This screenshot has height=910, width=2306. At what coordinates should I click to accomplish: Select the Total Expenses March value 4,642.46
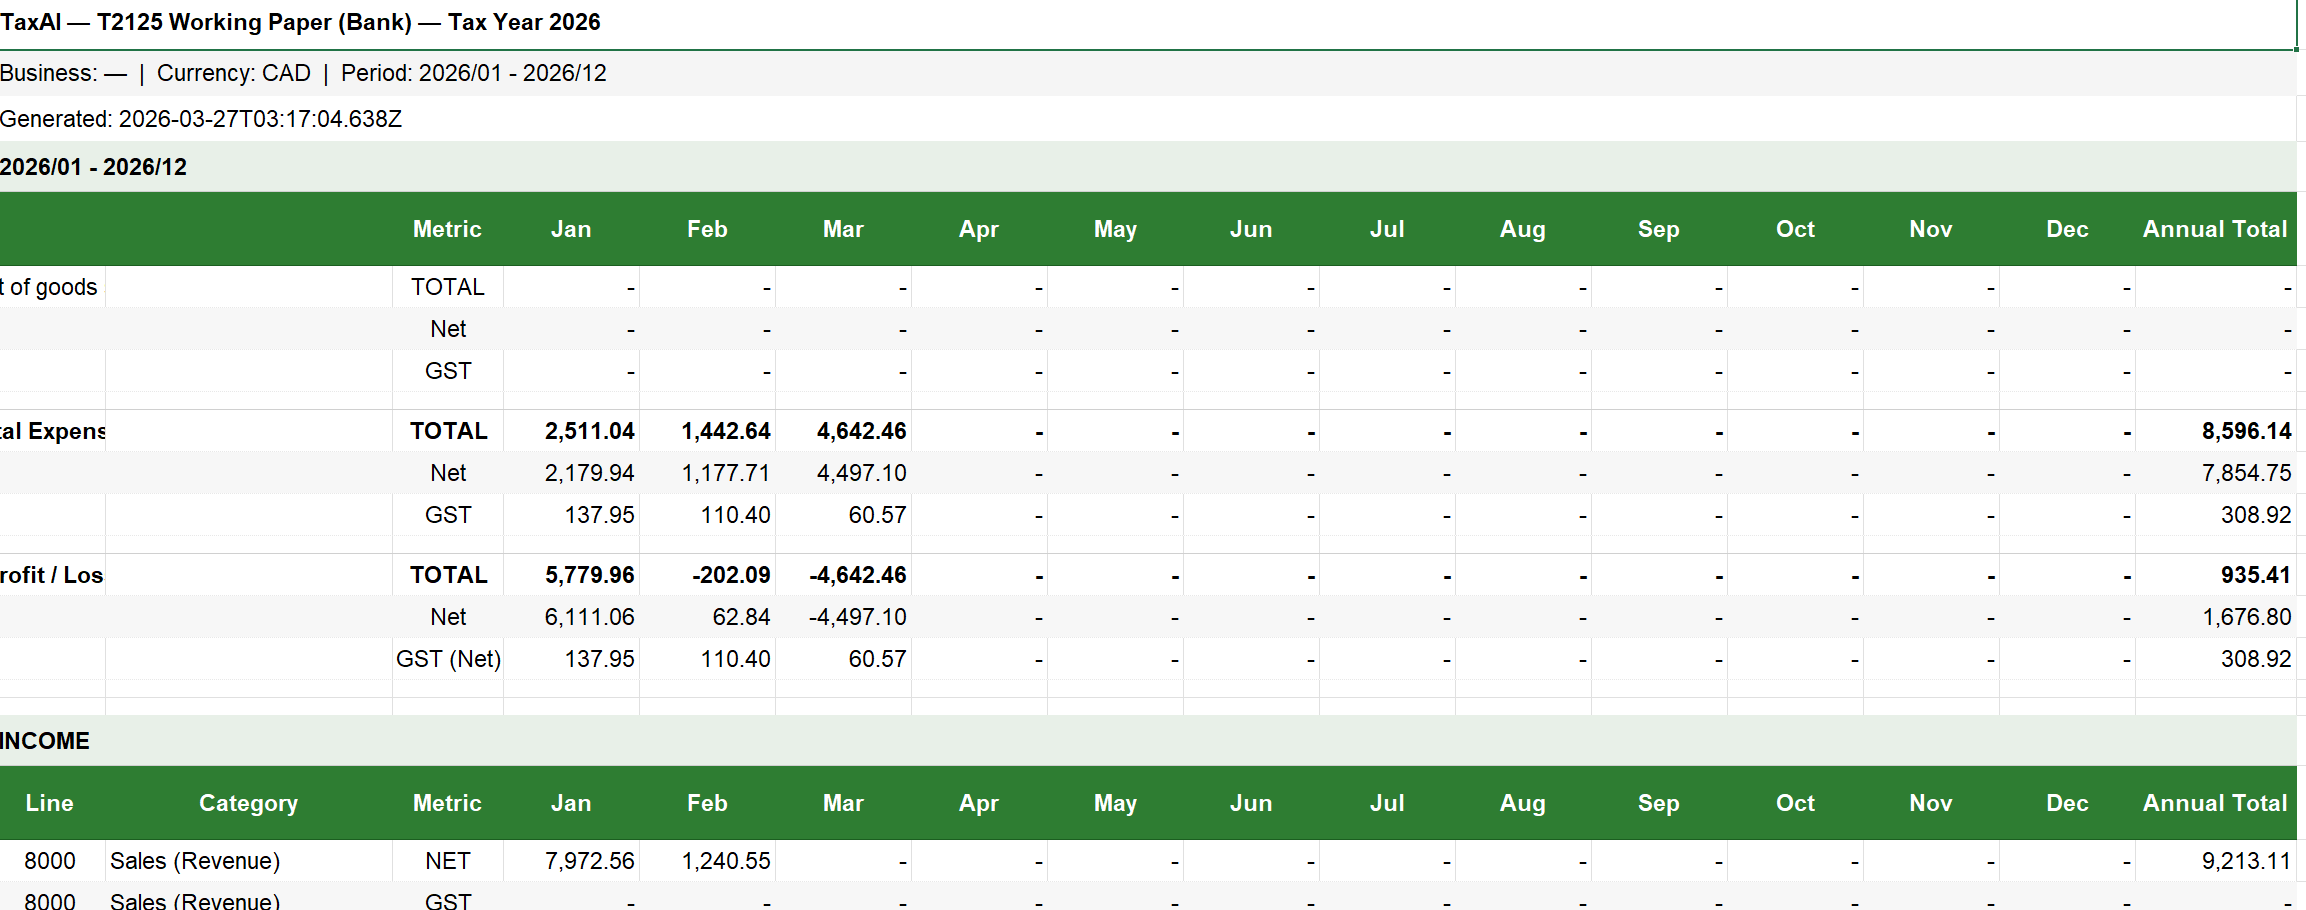coord(861,431)
